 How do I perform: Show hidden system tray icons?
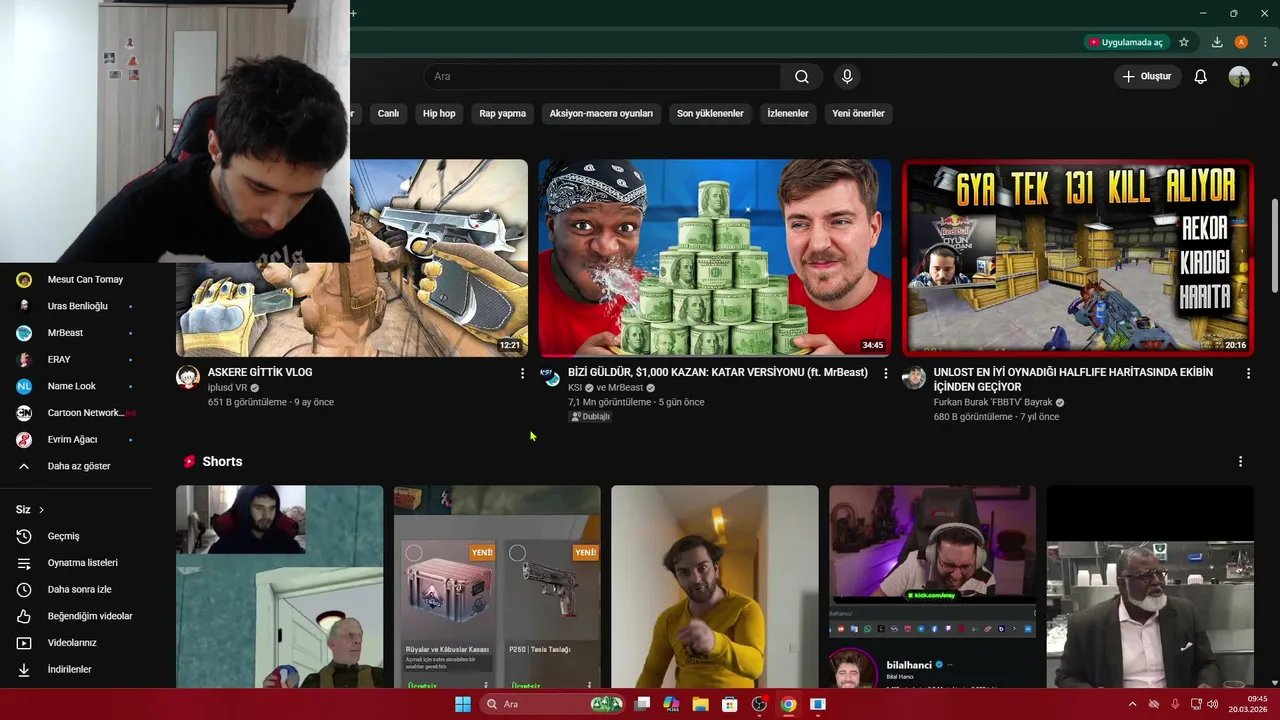pyautogui.click(x=1132, y=704)
